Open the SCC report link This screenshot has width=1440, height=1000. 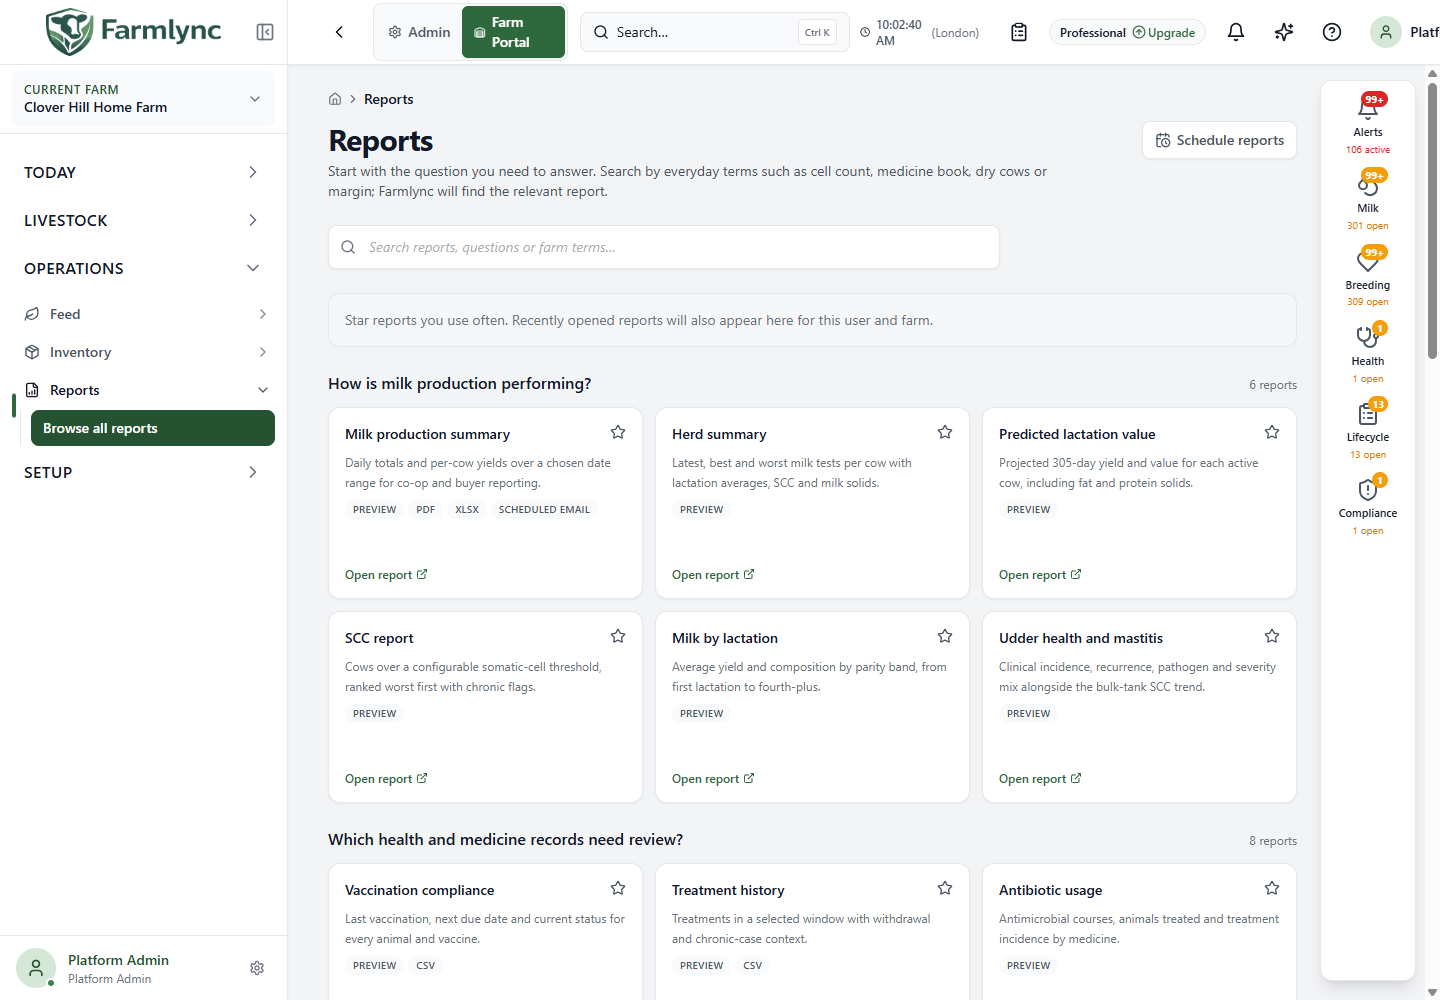point(386,779)
